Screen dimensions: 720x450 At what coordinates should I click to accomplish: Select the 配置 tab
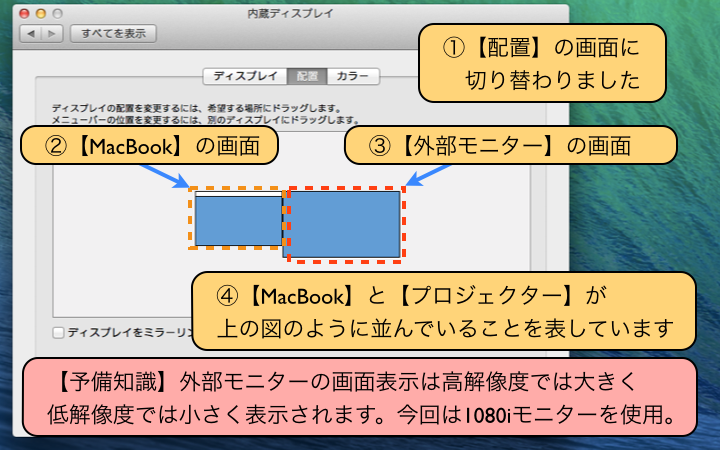(307, 76)
